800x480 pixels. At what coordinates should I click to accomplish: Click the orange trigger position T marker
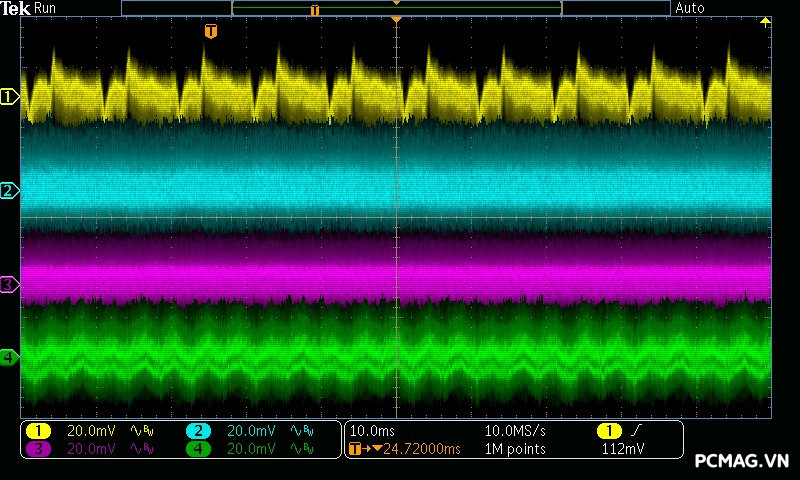pyautogui.click(x=210, y=32)
